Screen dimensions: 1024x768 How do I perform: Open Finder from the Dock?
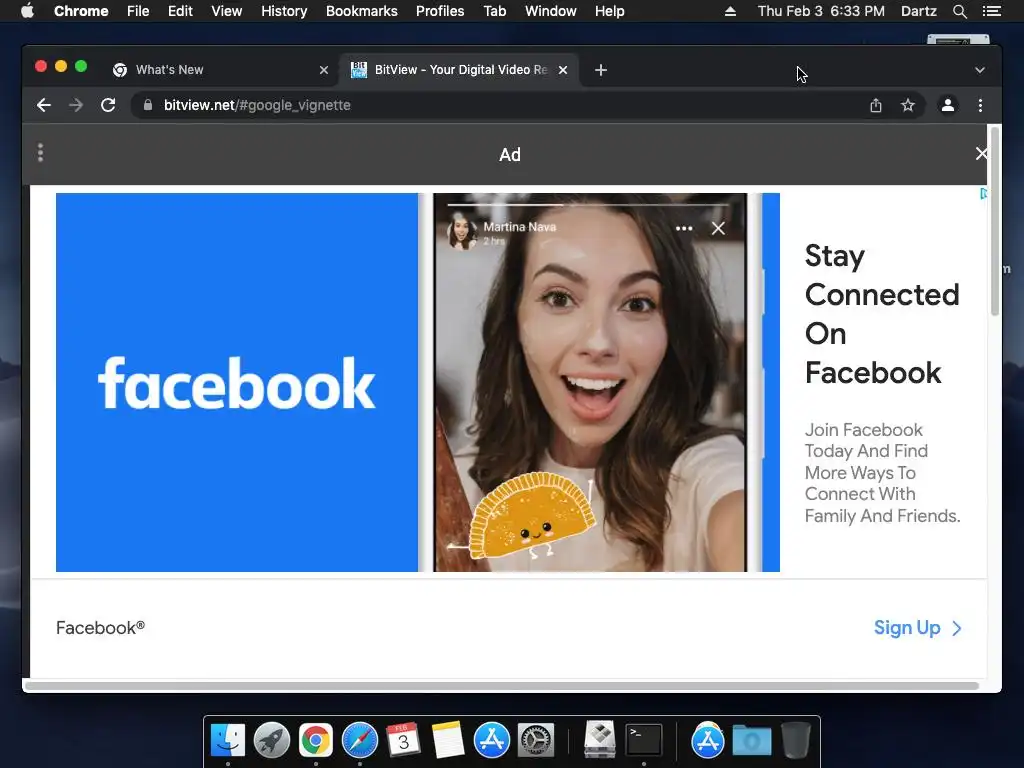(x=228, y=741)
